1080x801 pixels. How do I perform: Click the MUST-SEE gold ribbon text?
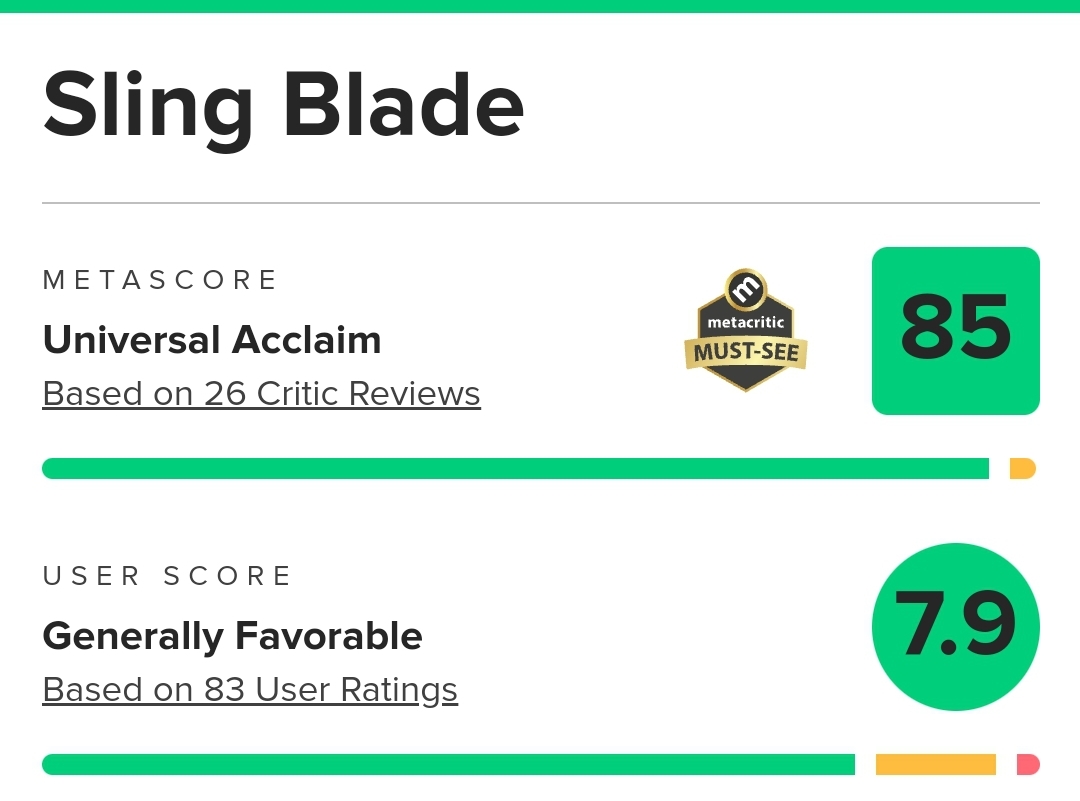(x=746, y=353)
